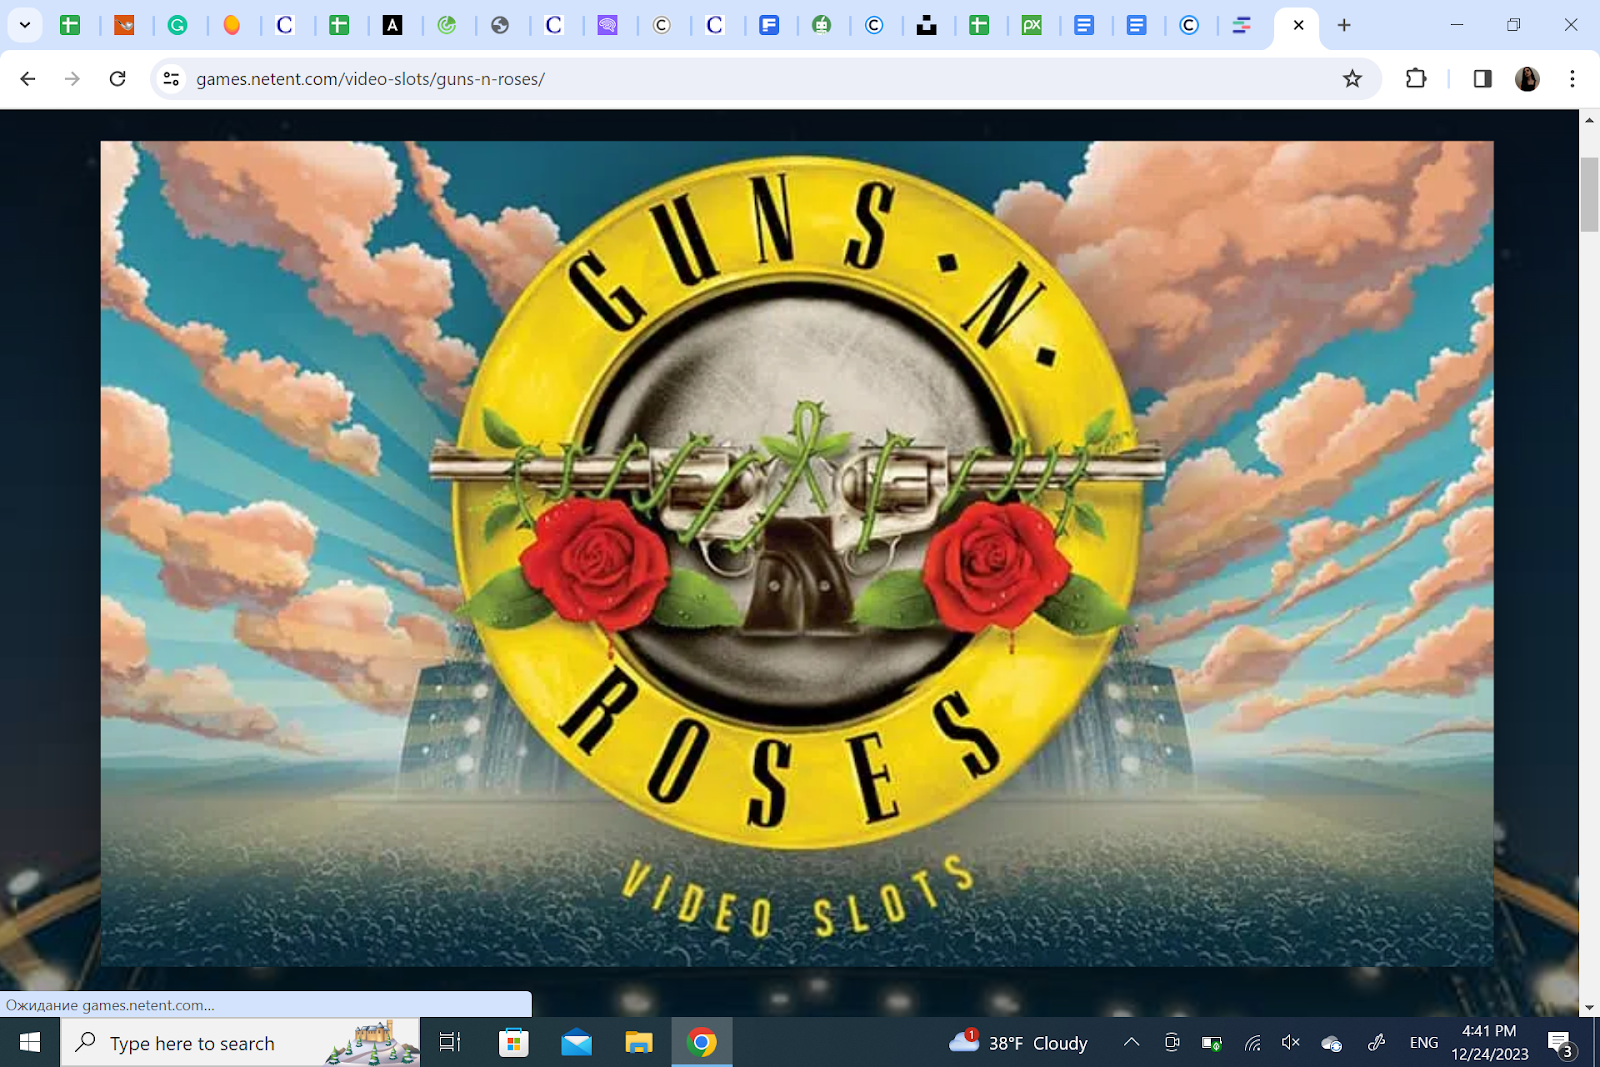Reload the games.netent.com page
1600x1067 pixels.
pos(118,78)
